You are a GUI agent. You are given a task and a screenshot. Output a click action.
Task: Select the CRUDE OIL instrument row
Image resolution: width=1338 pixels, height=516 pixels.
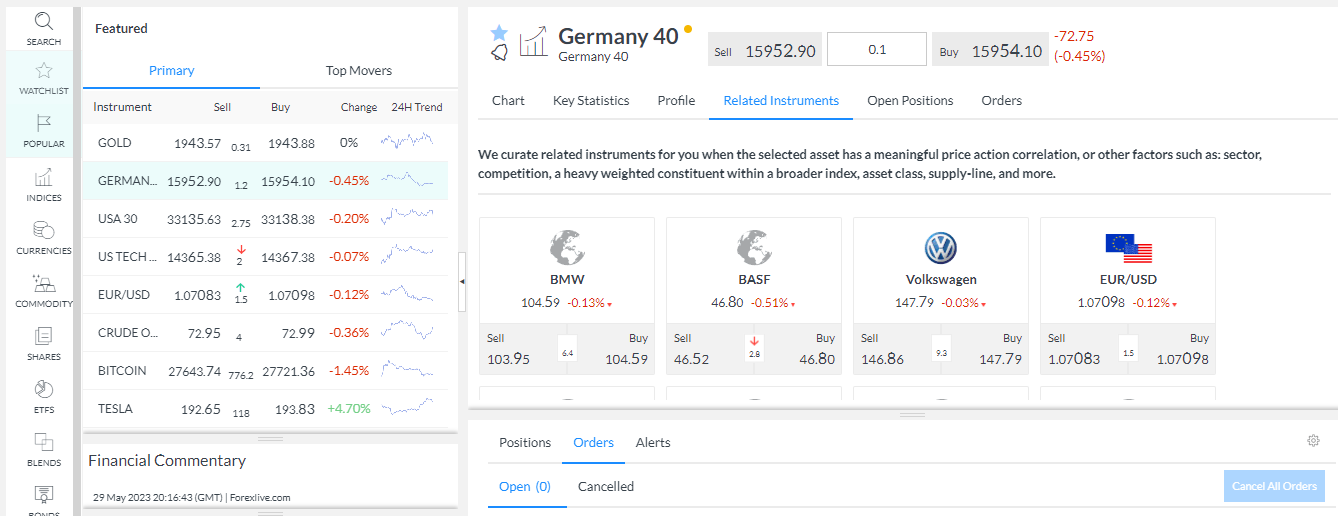coord(266,333)
